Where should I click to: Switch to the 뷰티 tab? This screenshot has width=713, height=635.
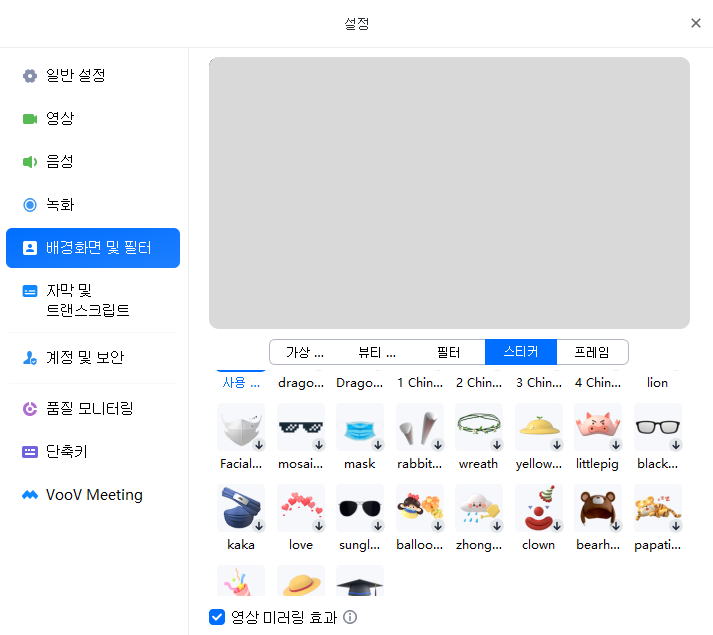click(377, 352)
